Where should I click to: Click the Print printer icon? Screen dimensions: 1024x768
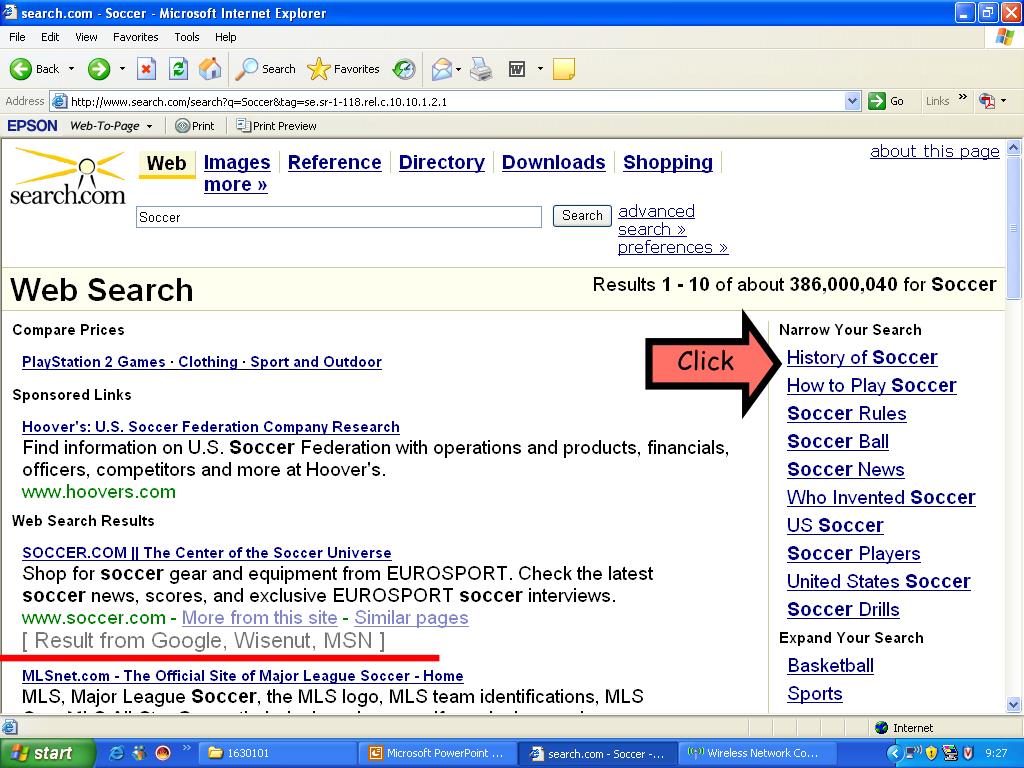pos(481,69)
